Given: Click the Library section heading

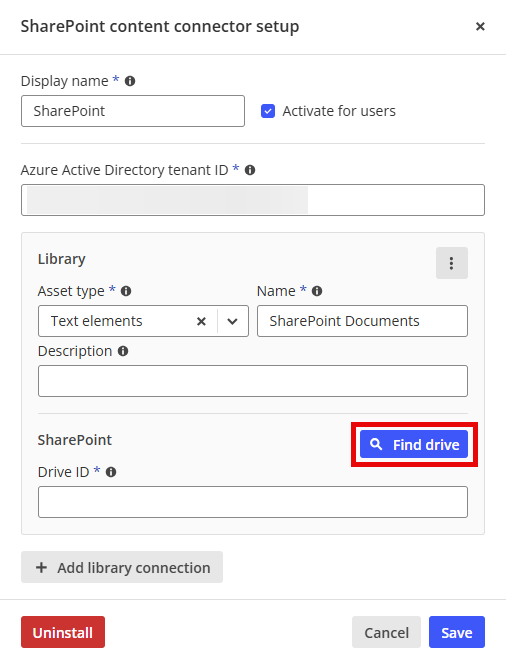Looking at the screenshot, I should [x=62, y=259].
